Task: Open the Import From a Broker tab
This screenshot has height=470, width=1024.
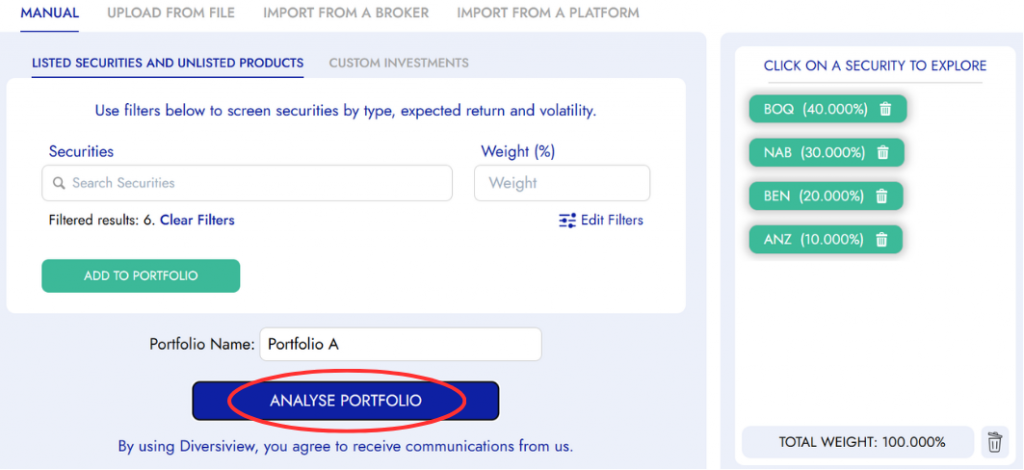Action: (346, 13)
